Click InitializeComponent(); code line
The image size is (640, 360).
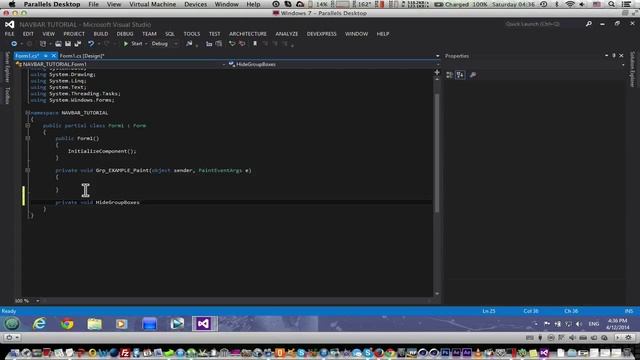(x=102, y=151)
